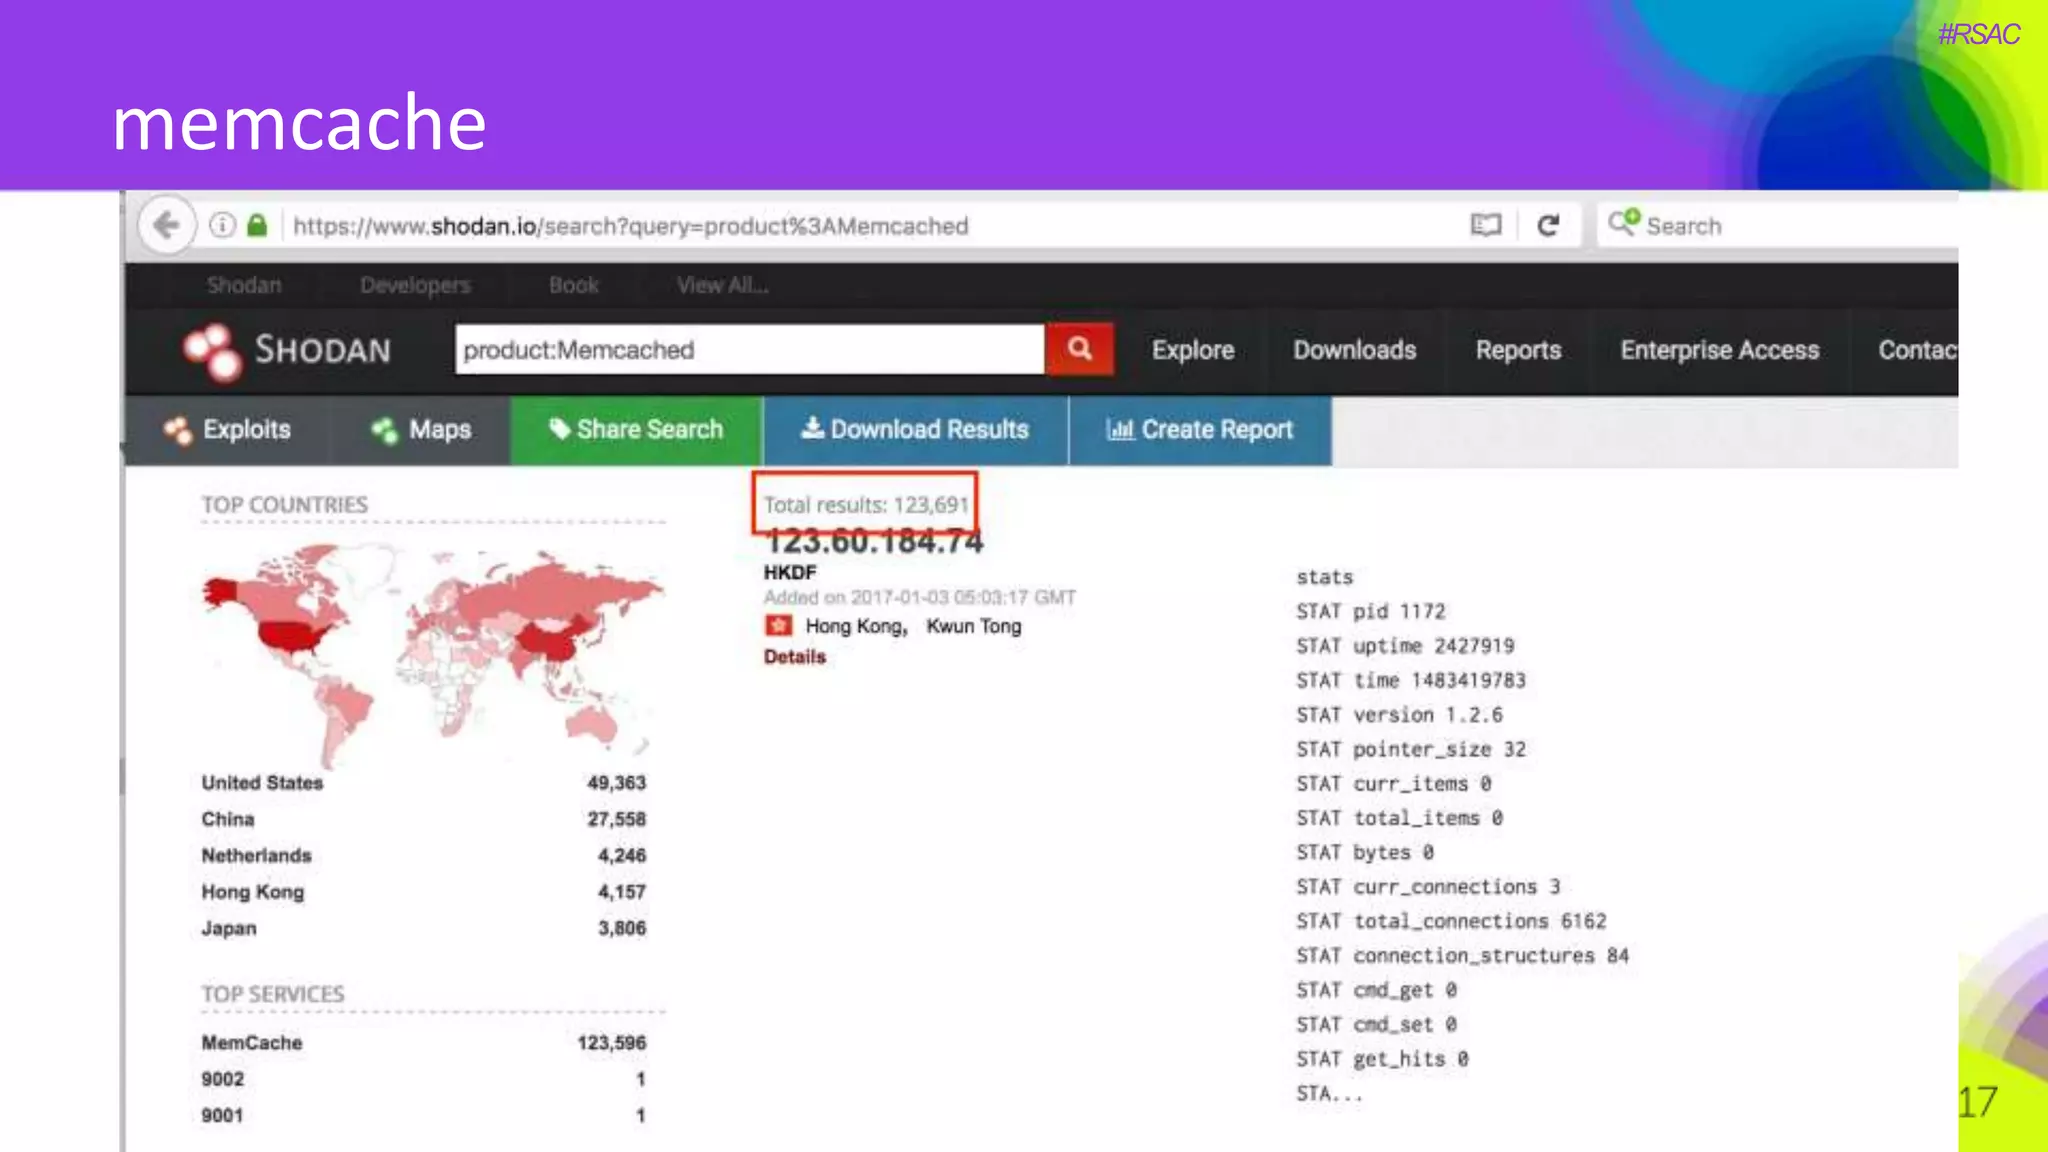Edit the product:Memcached search query box

(749, 349)
